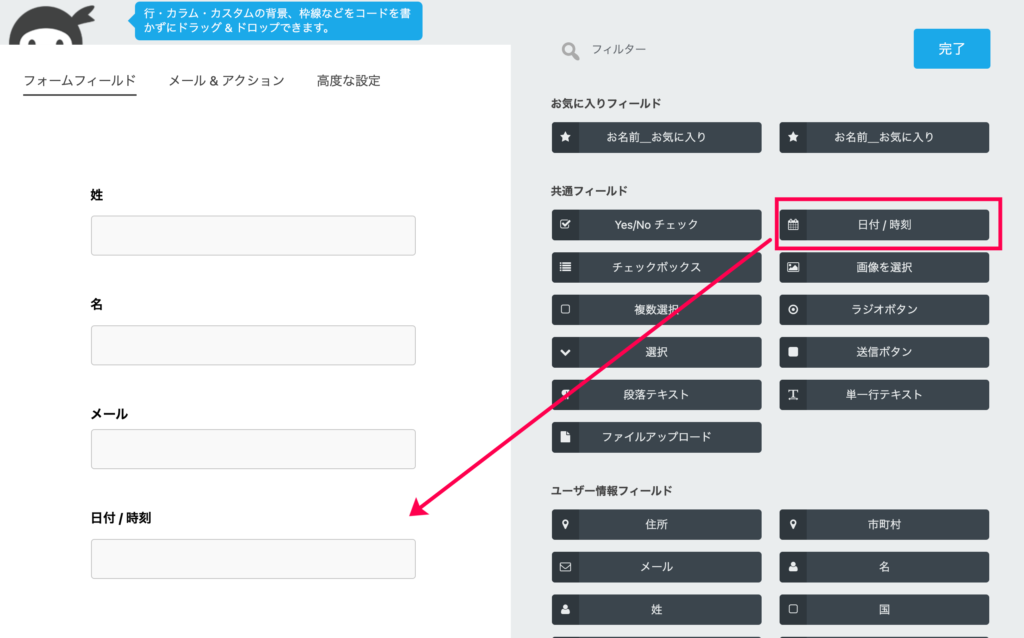Add the 単一行テキスト field
1024x638 pixels.
[x=884, y=394]
